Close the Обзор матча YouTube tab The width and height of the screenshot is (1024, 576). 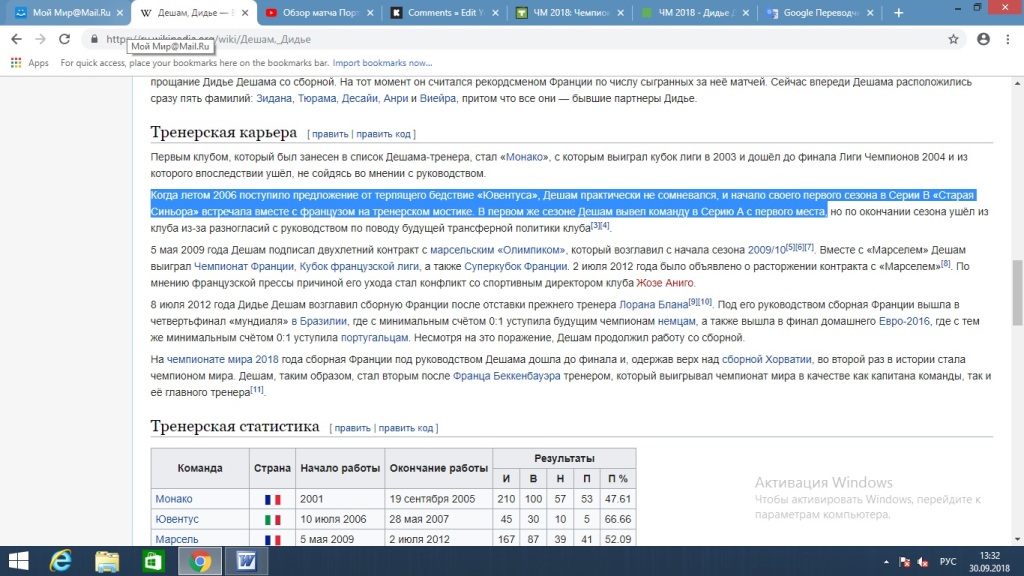coord(370,12)
